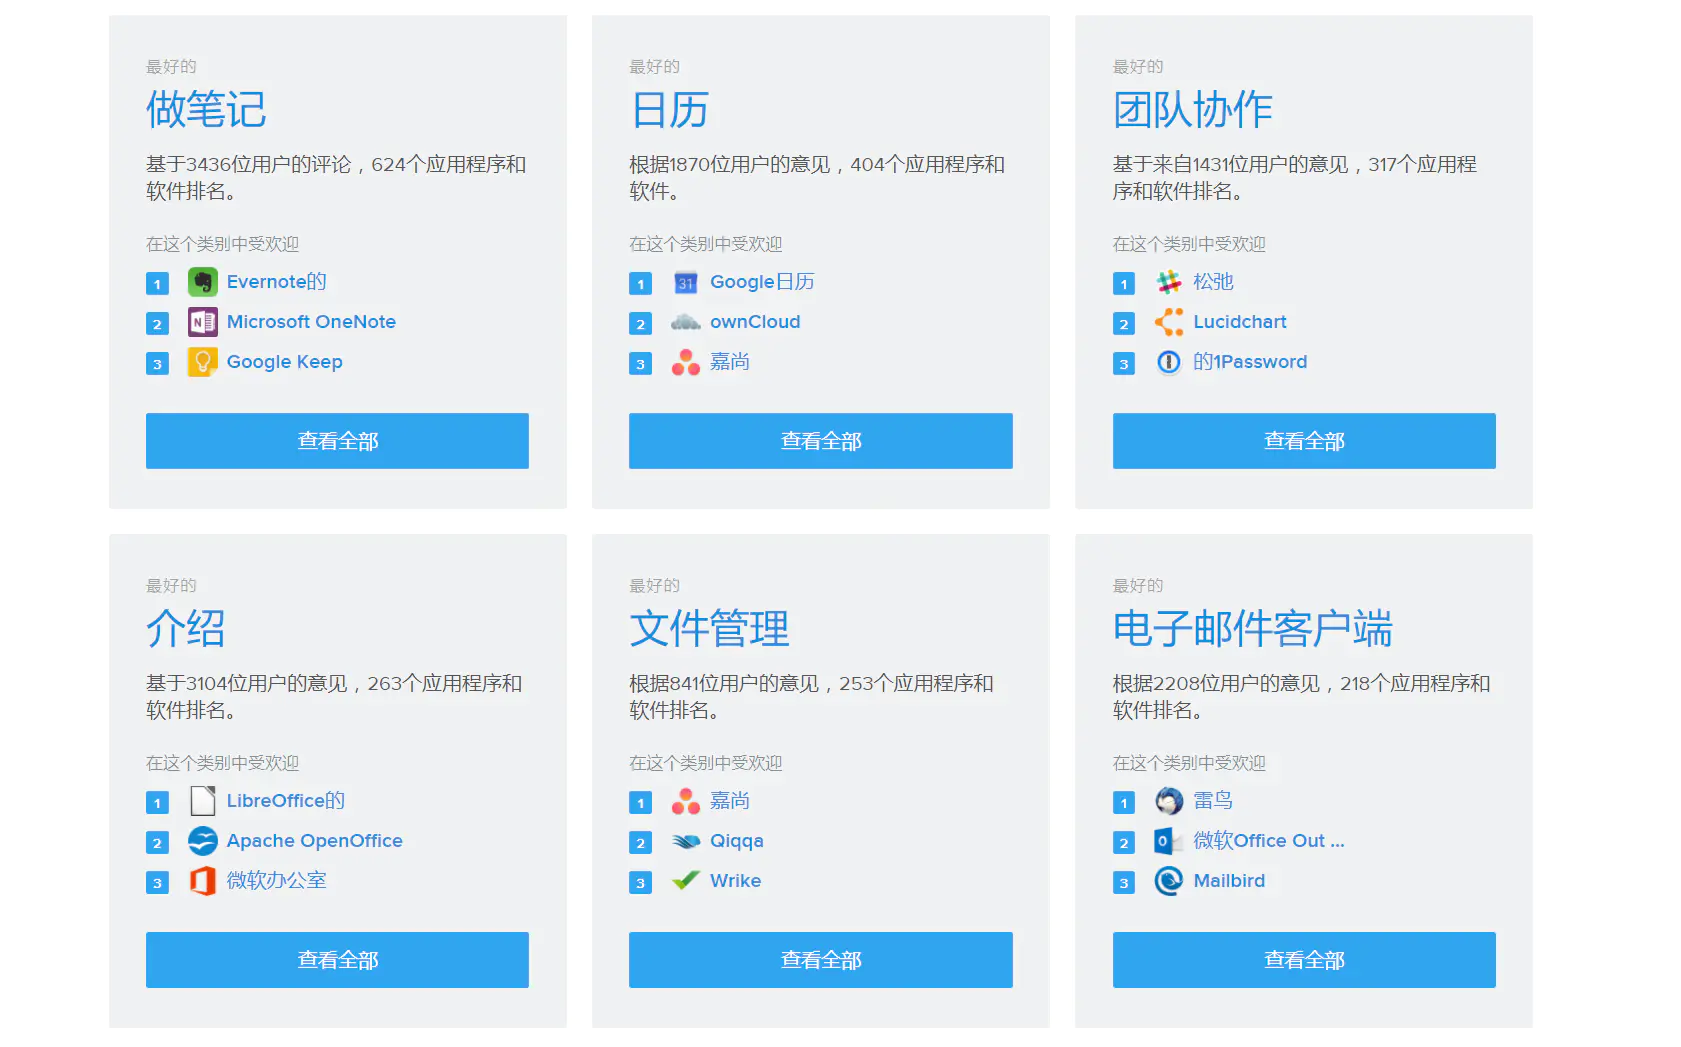Click 查看全部 in the 电子邮件客户端 card

point(1304,960)
